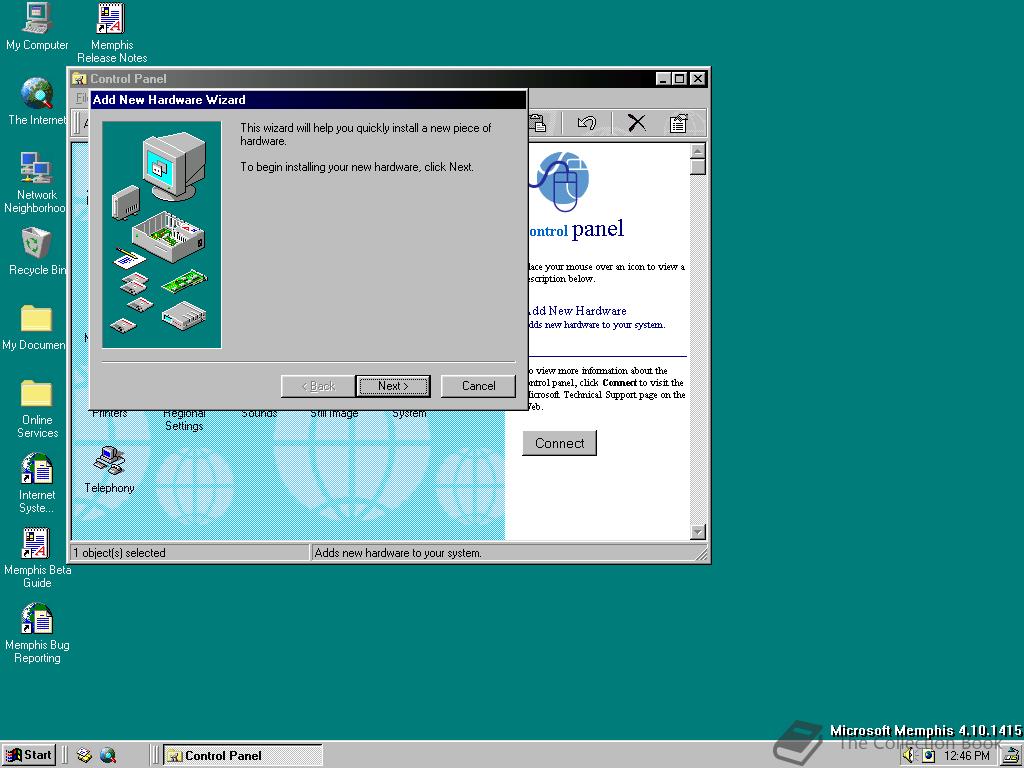Select The Internet desktop icon
This screenshot has width=1024, height=768.
tap(37, 102)
